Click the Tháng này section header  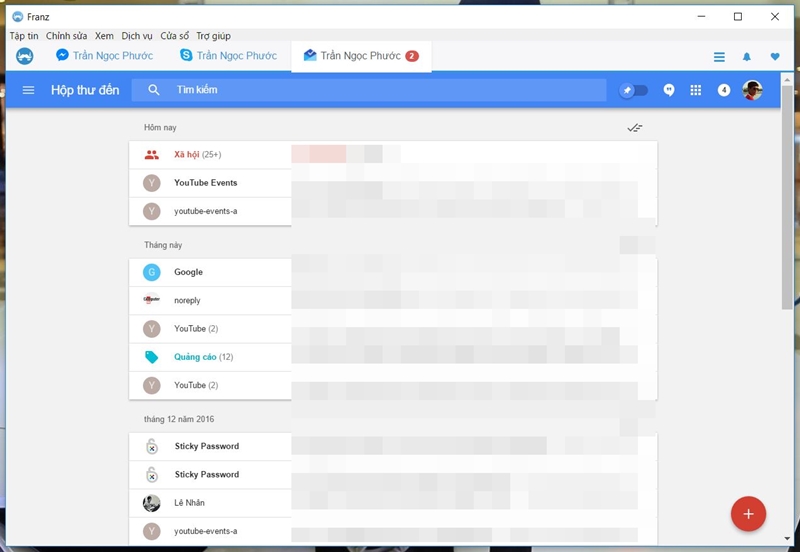(163, 245)
